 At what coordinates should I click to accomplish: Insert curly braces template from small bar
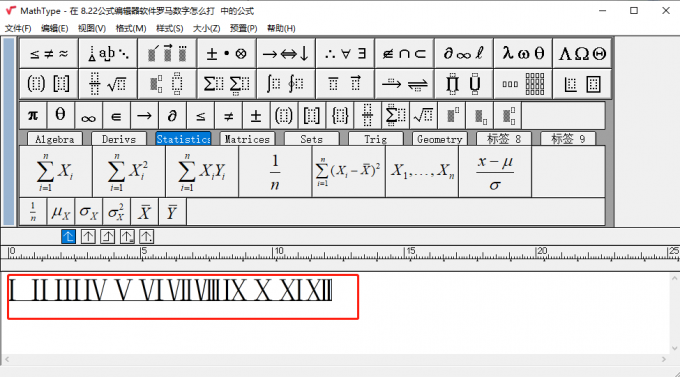coord(340,116)
